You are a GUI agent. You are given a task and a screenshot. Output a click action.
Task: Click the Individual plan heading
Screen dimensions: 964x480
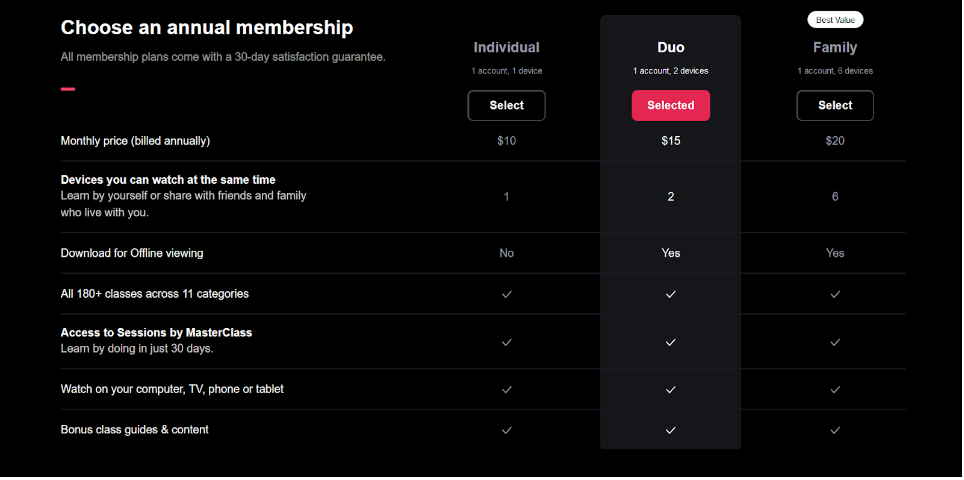click(x=506, y=47)
